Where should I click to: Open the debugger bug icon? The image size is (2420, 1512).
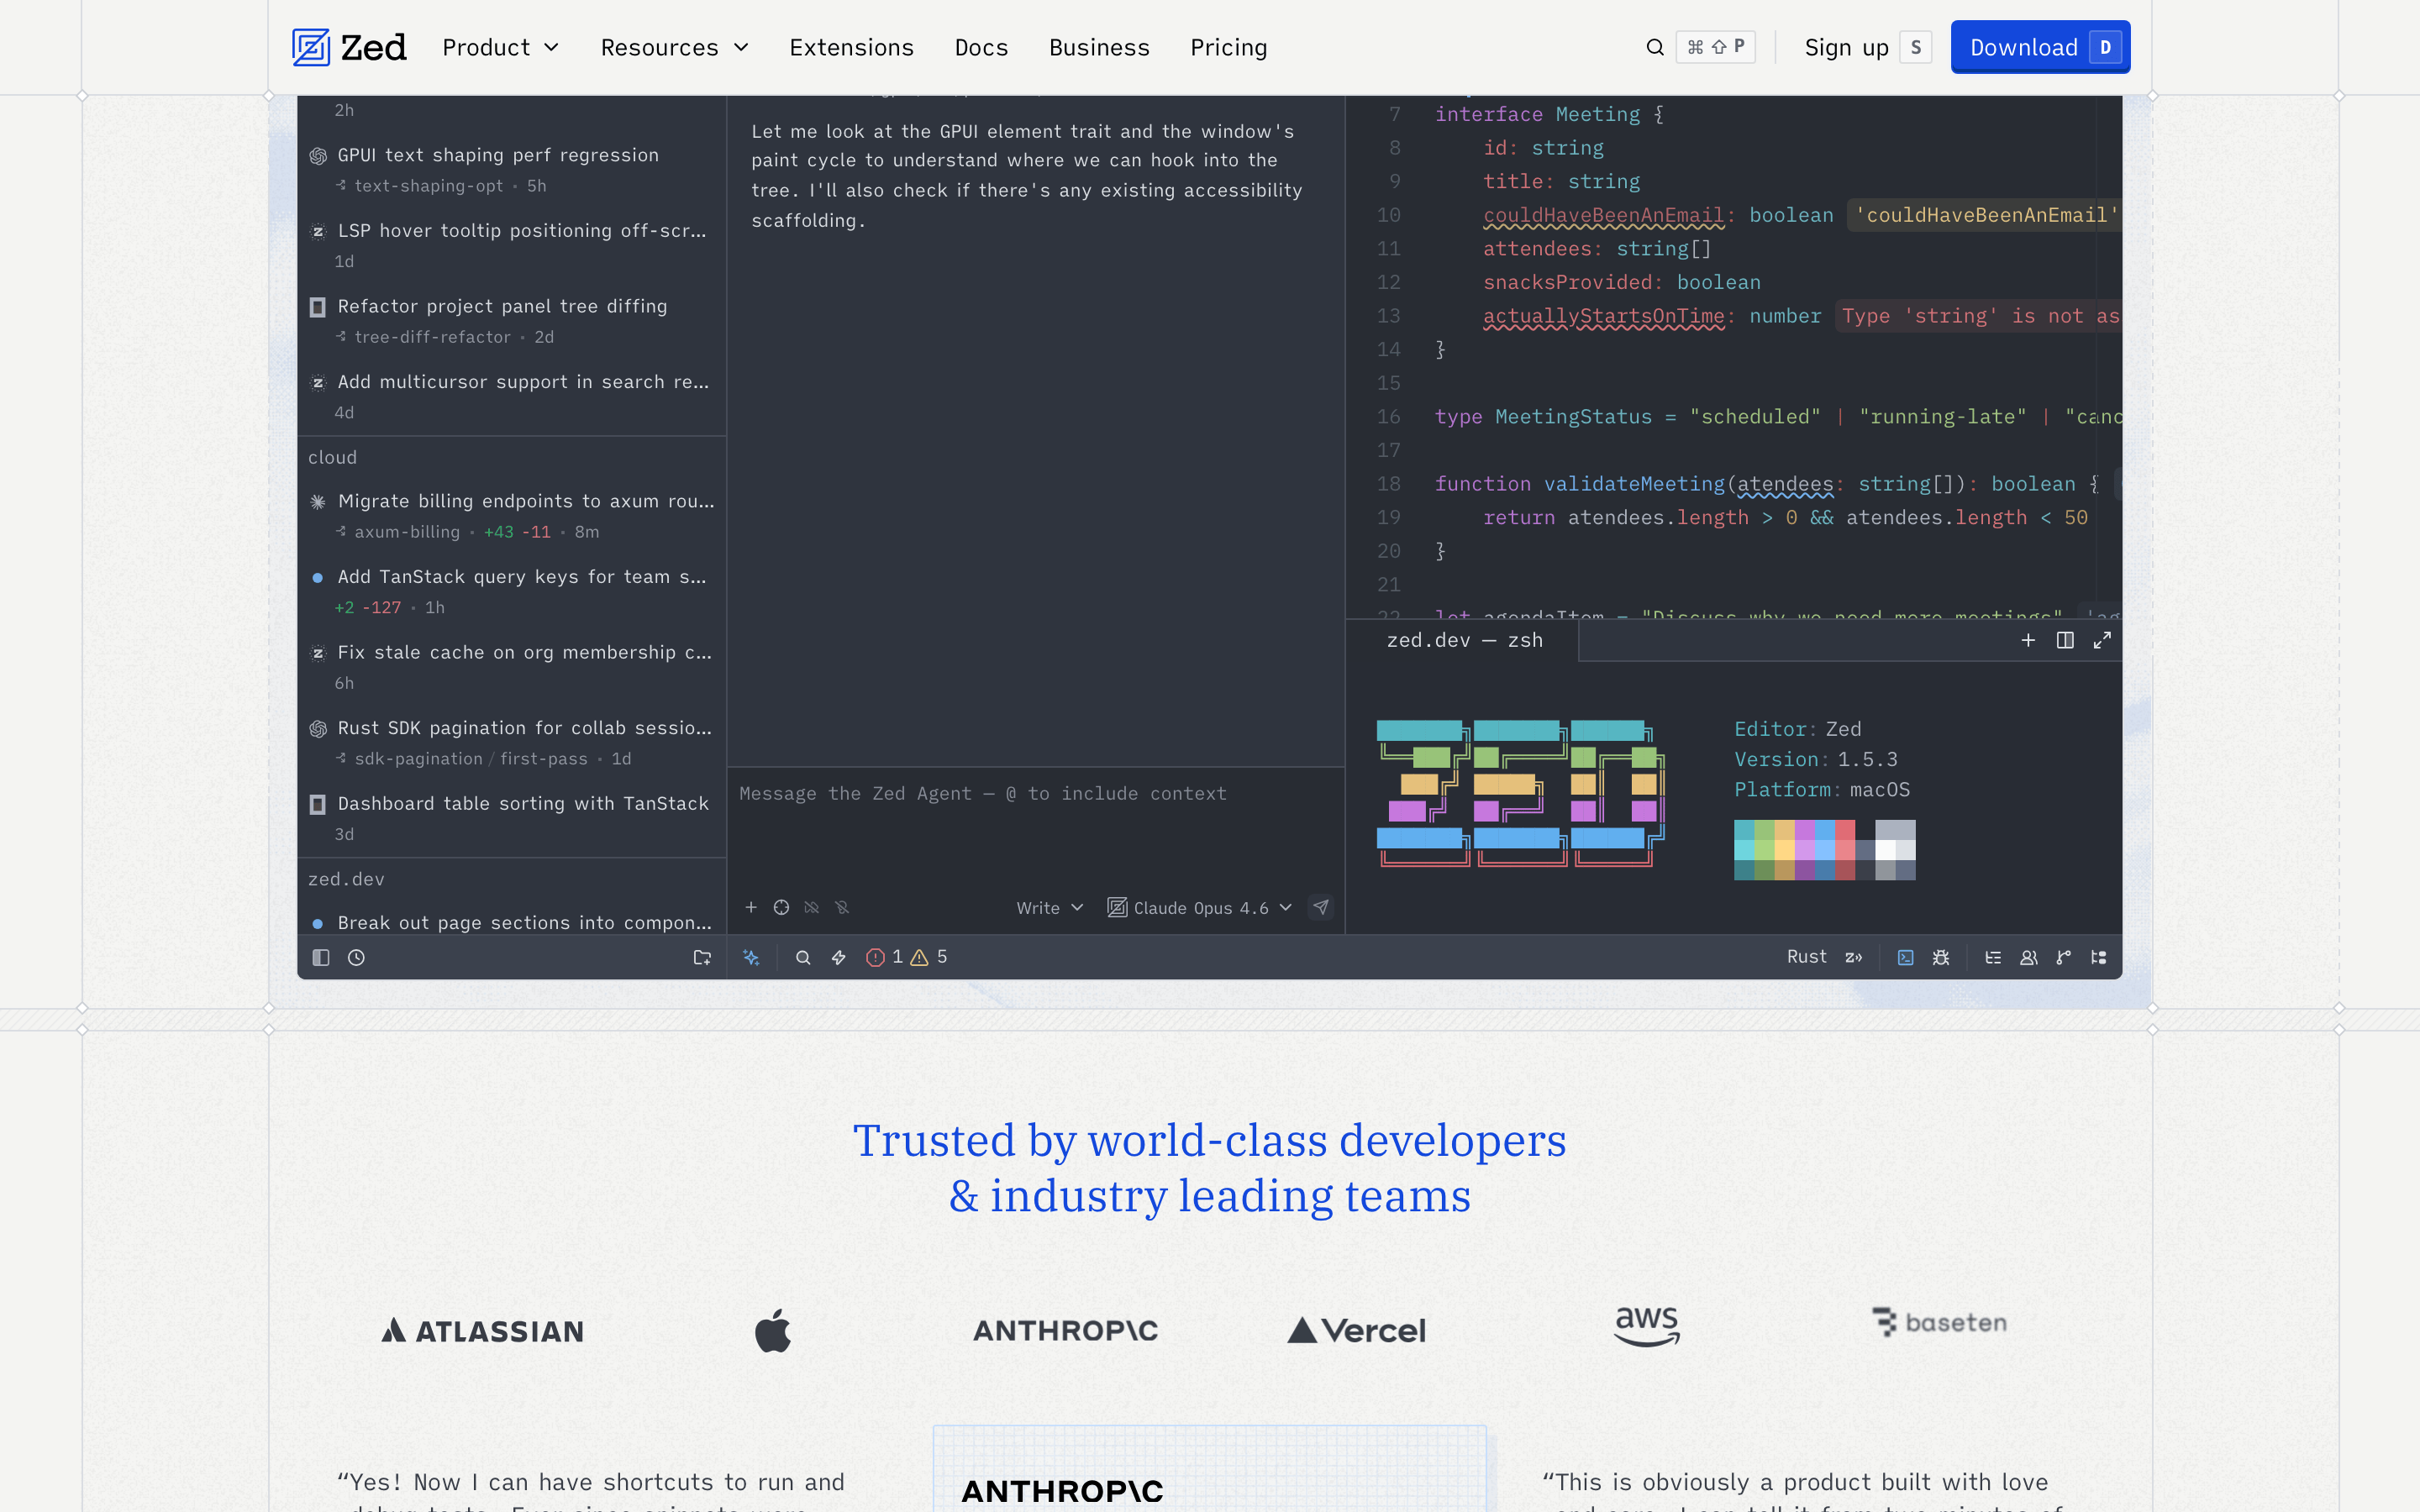(1941, 957)
